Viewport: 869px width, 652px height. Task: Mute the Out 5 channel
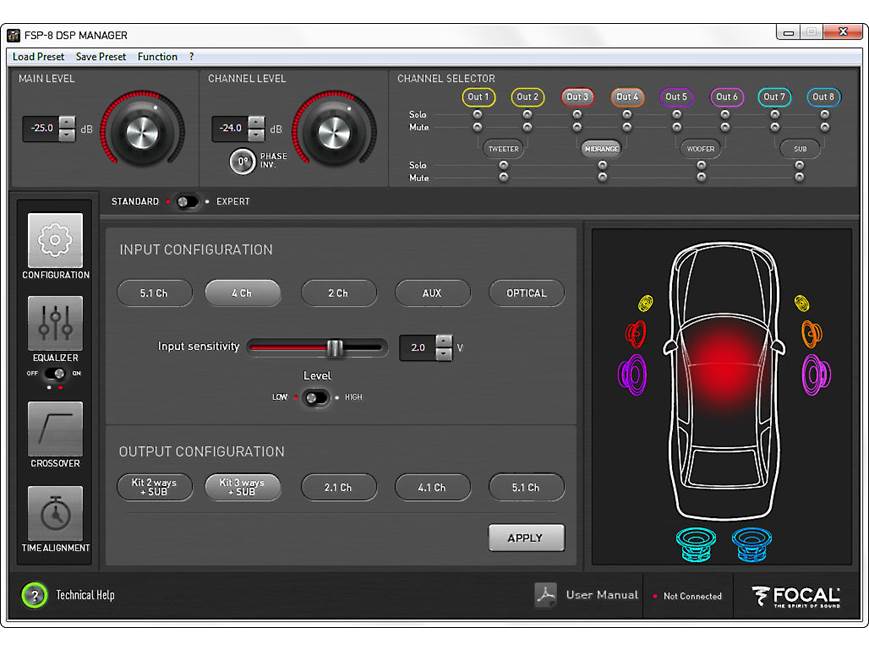tap(676, 127)
